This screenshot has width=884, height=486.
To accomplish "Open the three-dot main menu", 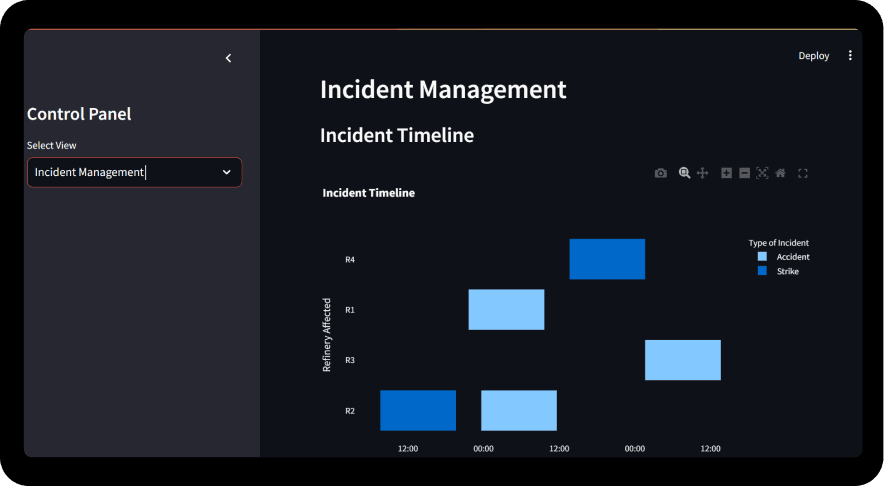I will tap(850, 56).
